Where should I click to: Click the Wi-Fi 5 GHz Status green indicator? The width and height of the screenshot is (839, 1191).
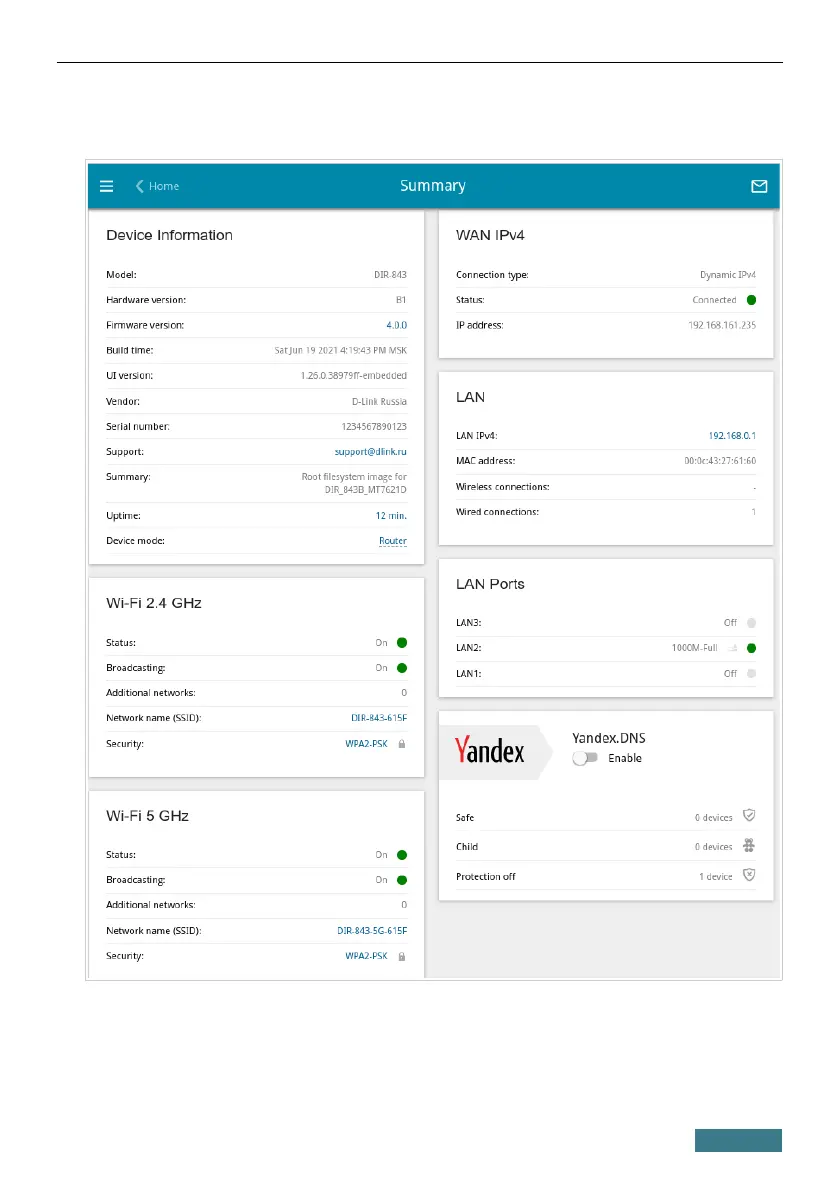pos(402,855)
